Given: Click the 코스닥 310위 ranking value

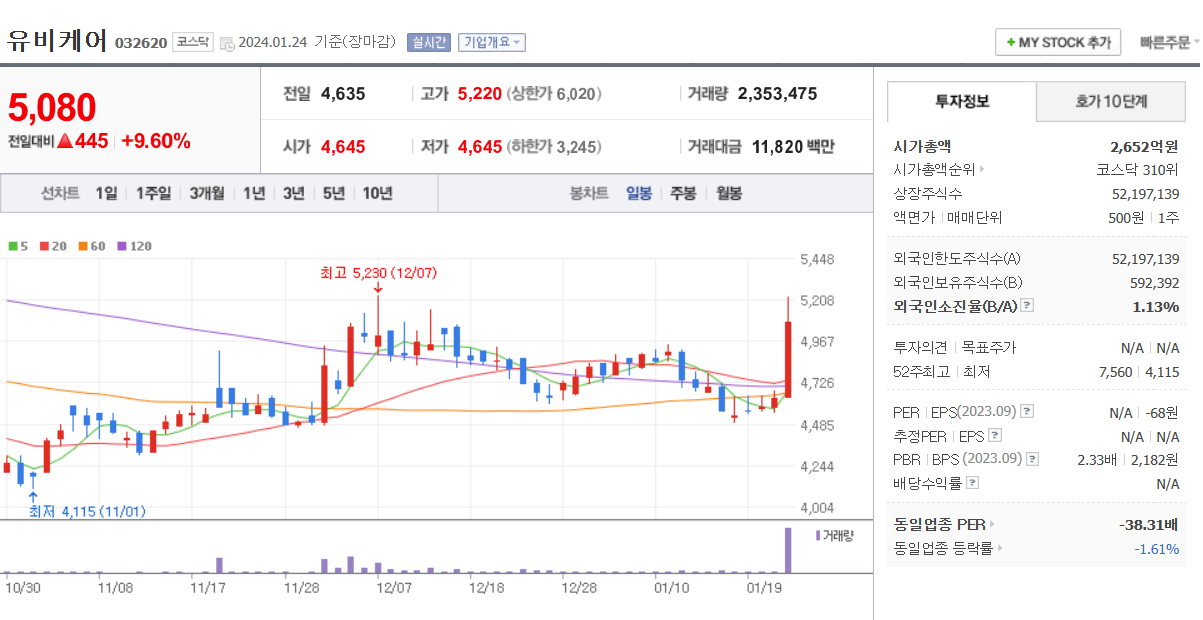Looking at the screenshot, I should tap(1138, 169).
